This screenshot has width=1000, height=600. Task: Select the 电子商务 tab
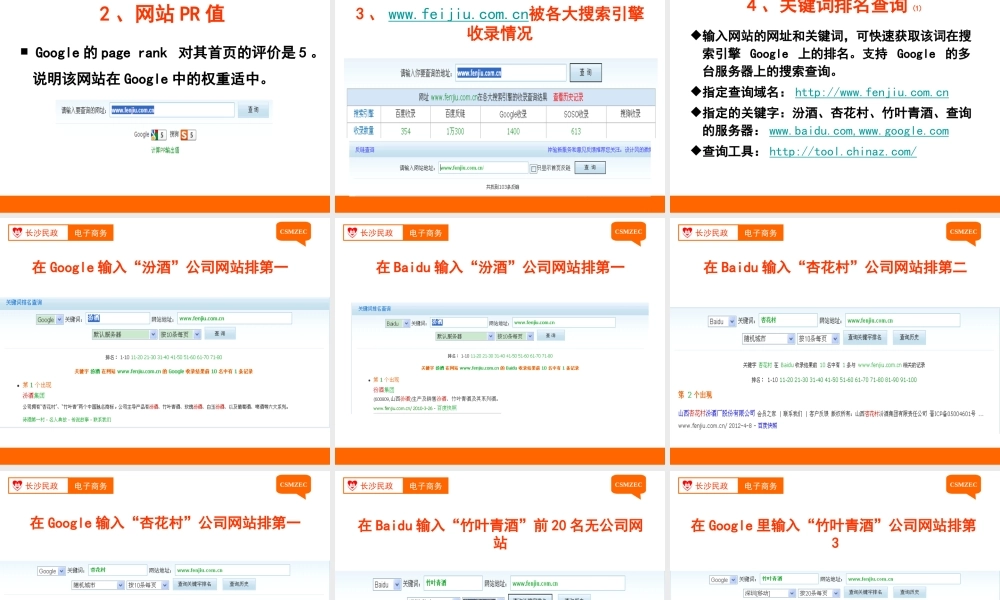[x=92, y=232]
